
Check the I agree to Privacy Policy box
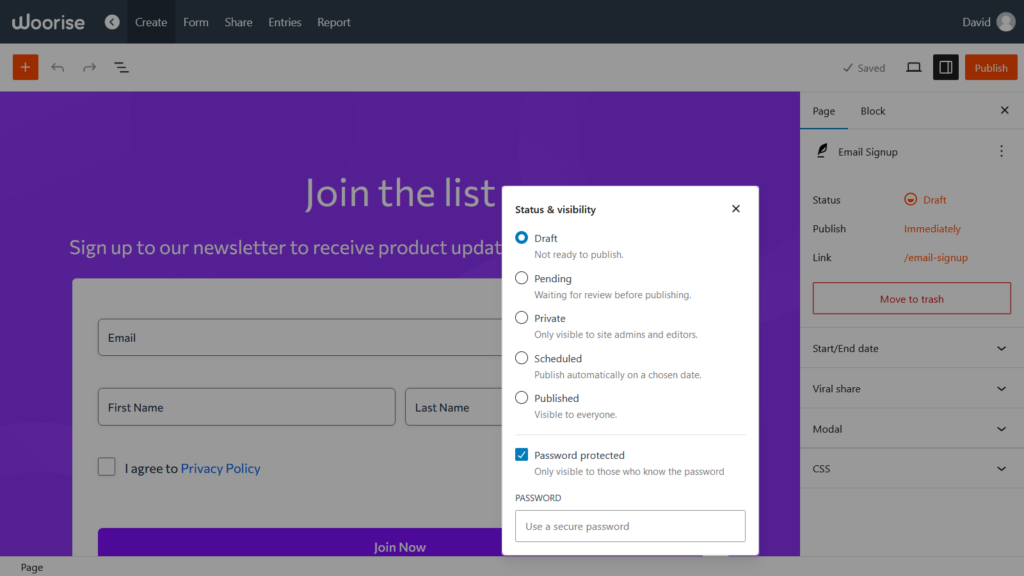[x=106, y=467]
